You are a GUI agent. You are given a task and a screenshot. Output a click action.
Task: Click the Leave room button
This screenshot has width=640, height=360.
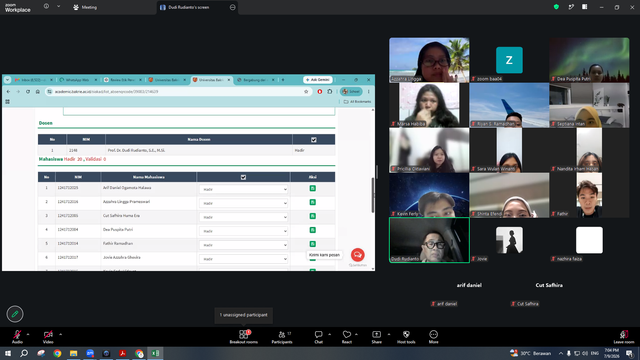624,336
